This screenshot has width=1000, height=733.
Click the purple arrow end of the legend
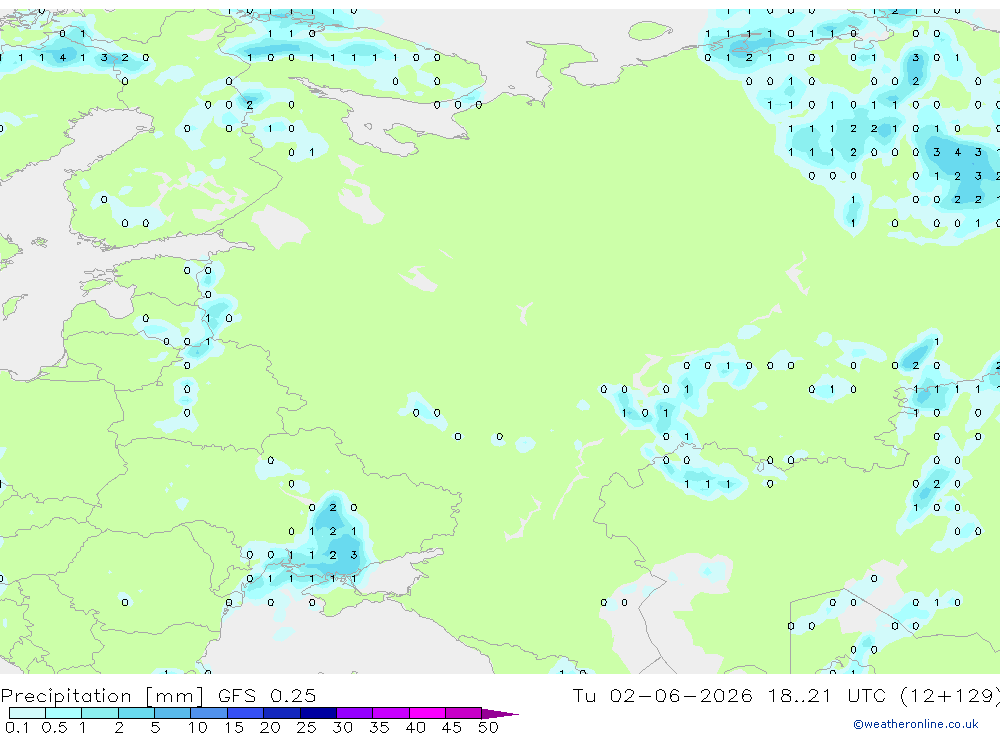coord(500,713)
